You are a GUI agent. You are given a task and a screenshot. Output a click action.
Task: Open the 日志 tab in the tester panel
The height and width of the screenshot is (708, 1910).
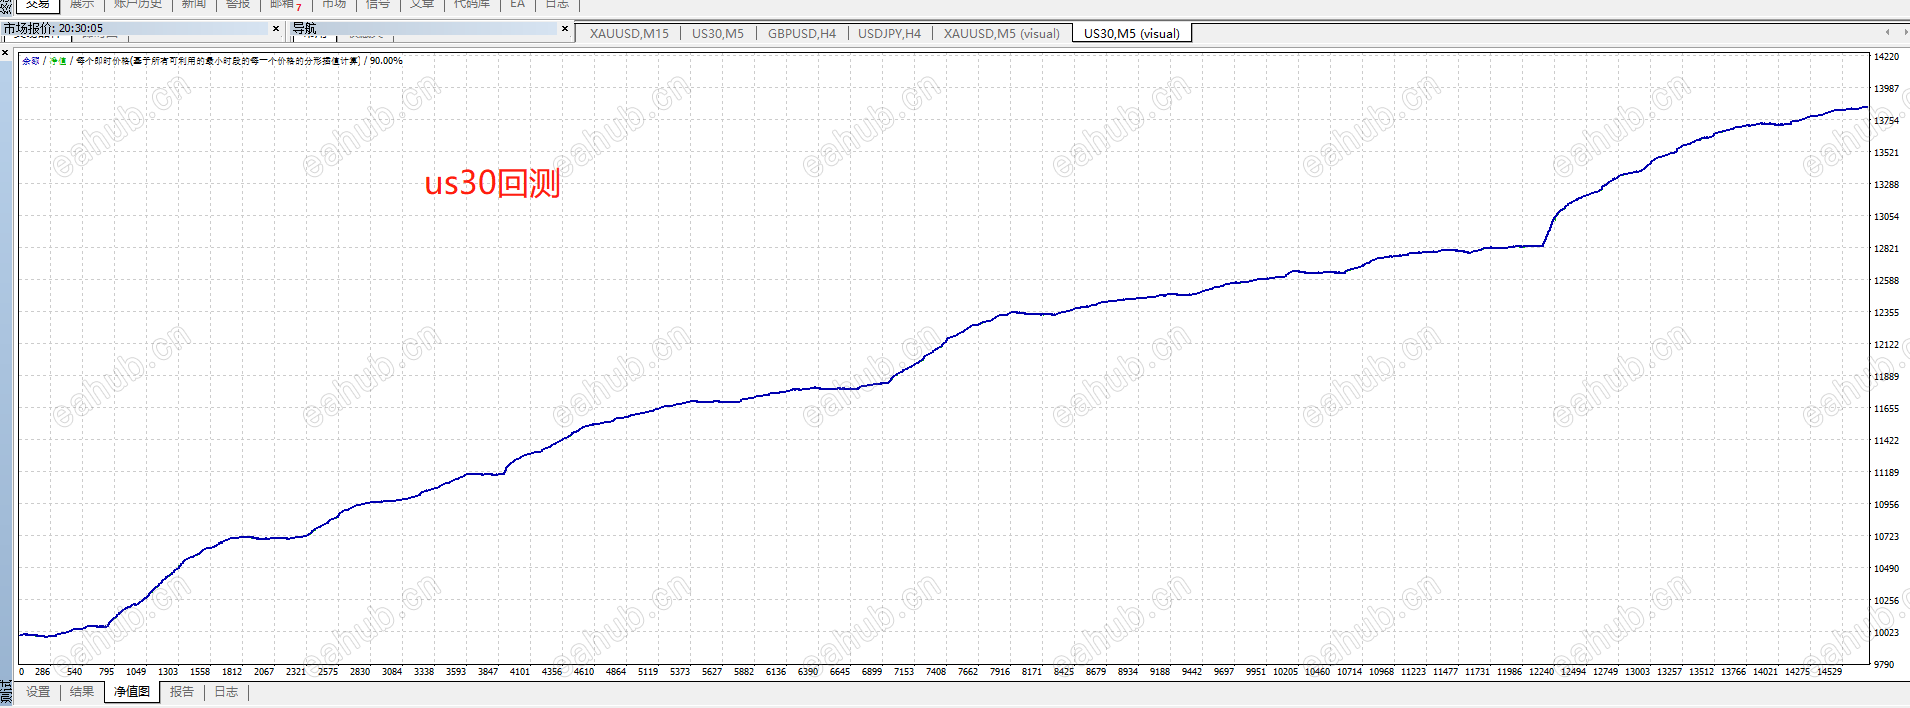(x=226, y=692)
